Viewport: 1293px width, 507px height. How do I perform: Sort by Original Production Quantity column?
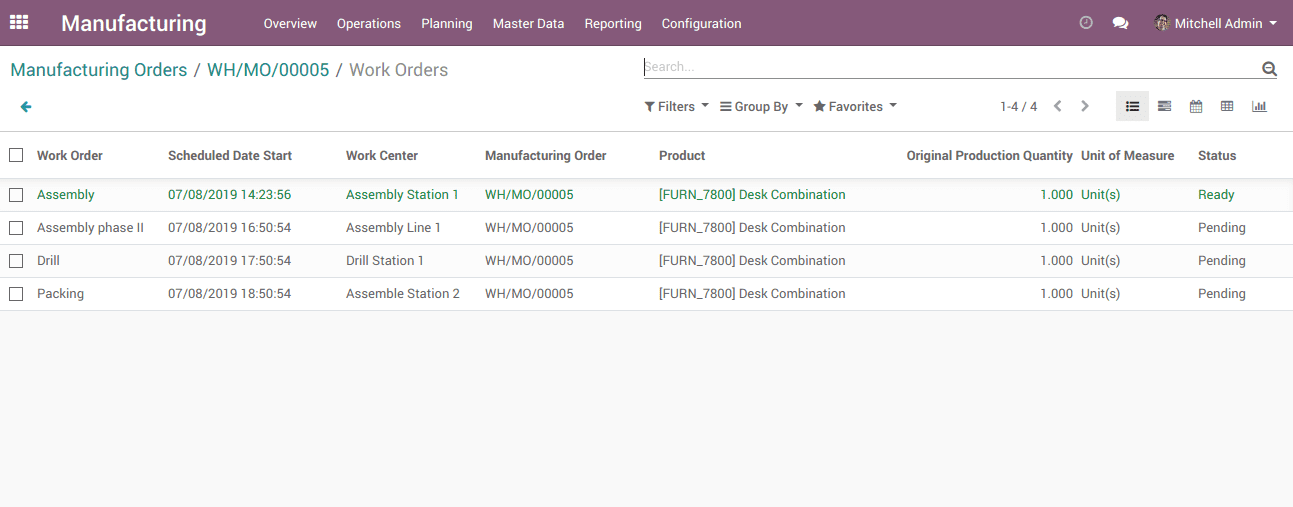(990, 155)
